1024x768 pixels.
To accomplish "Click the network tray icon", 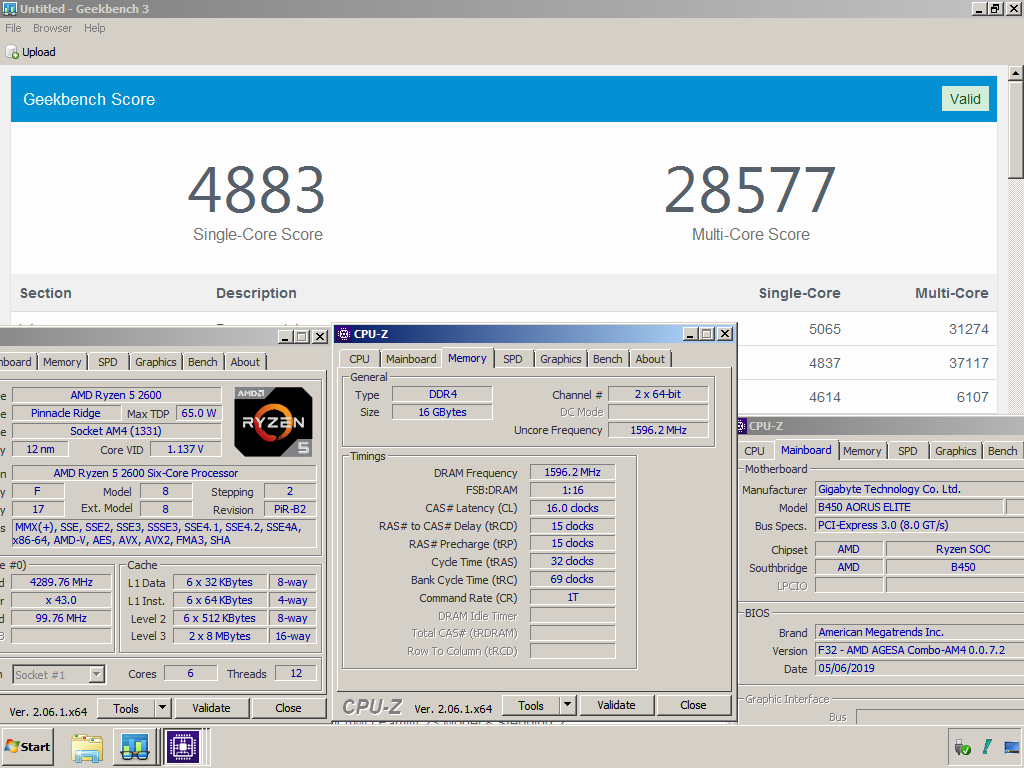I will [x=1012, y=747].
